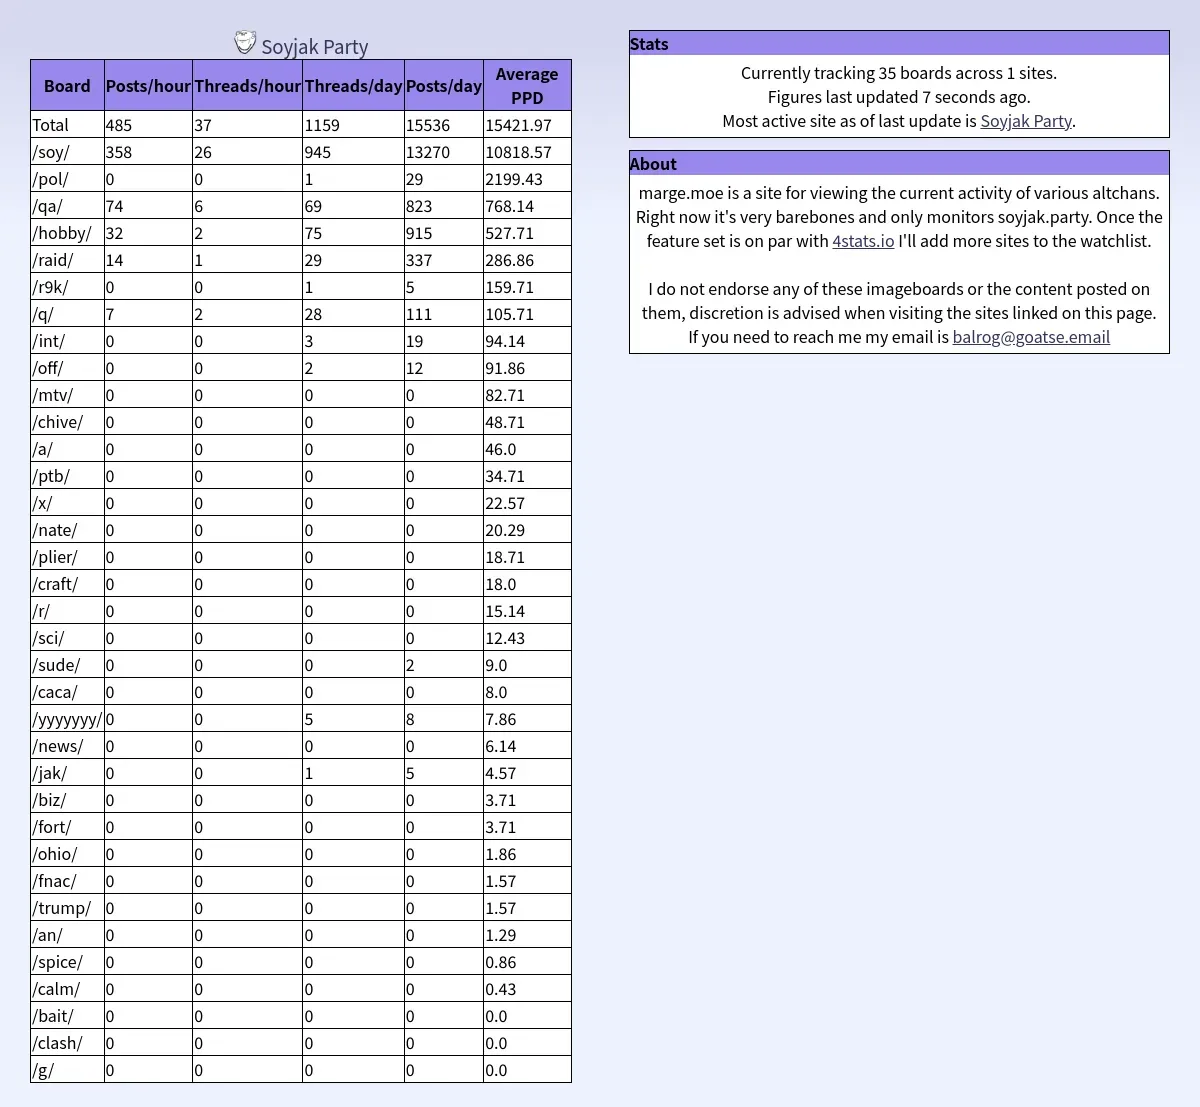Select the Total row label
The width and height of the screenshot is (1200, 1107).
coord(67,125)
